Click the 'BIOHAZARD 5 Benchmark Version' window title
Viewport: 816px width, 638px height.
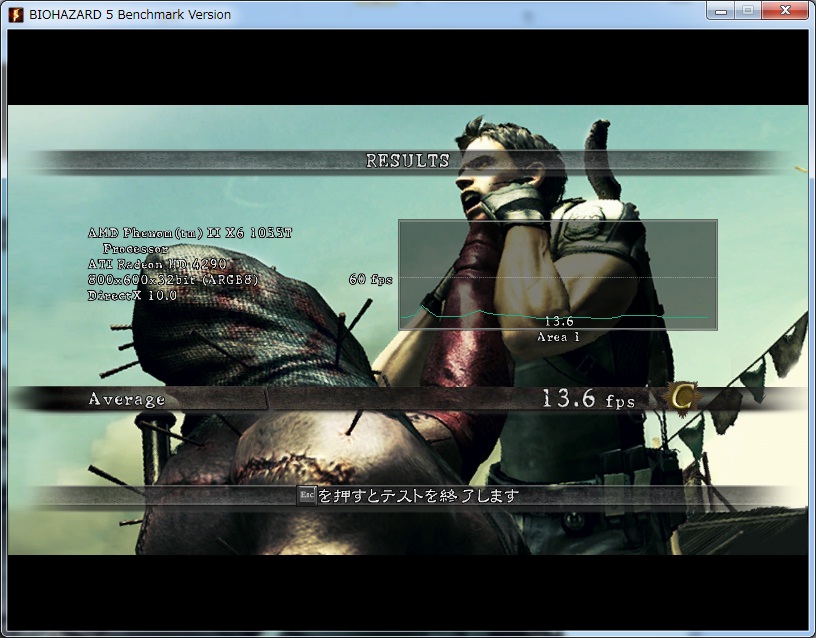[130, 15]
